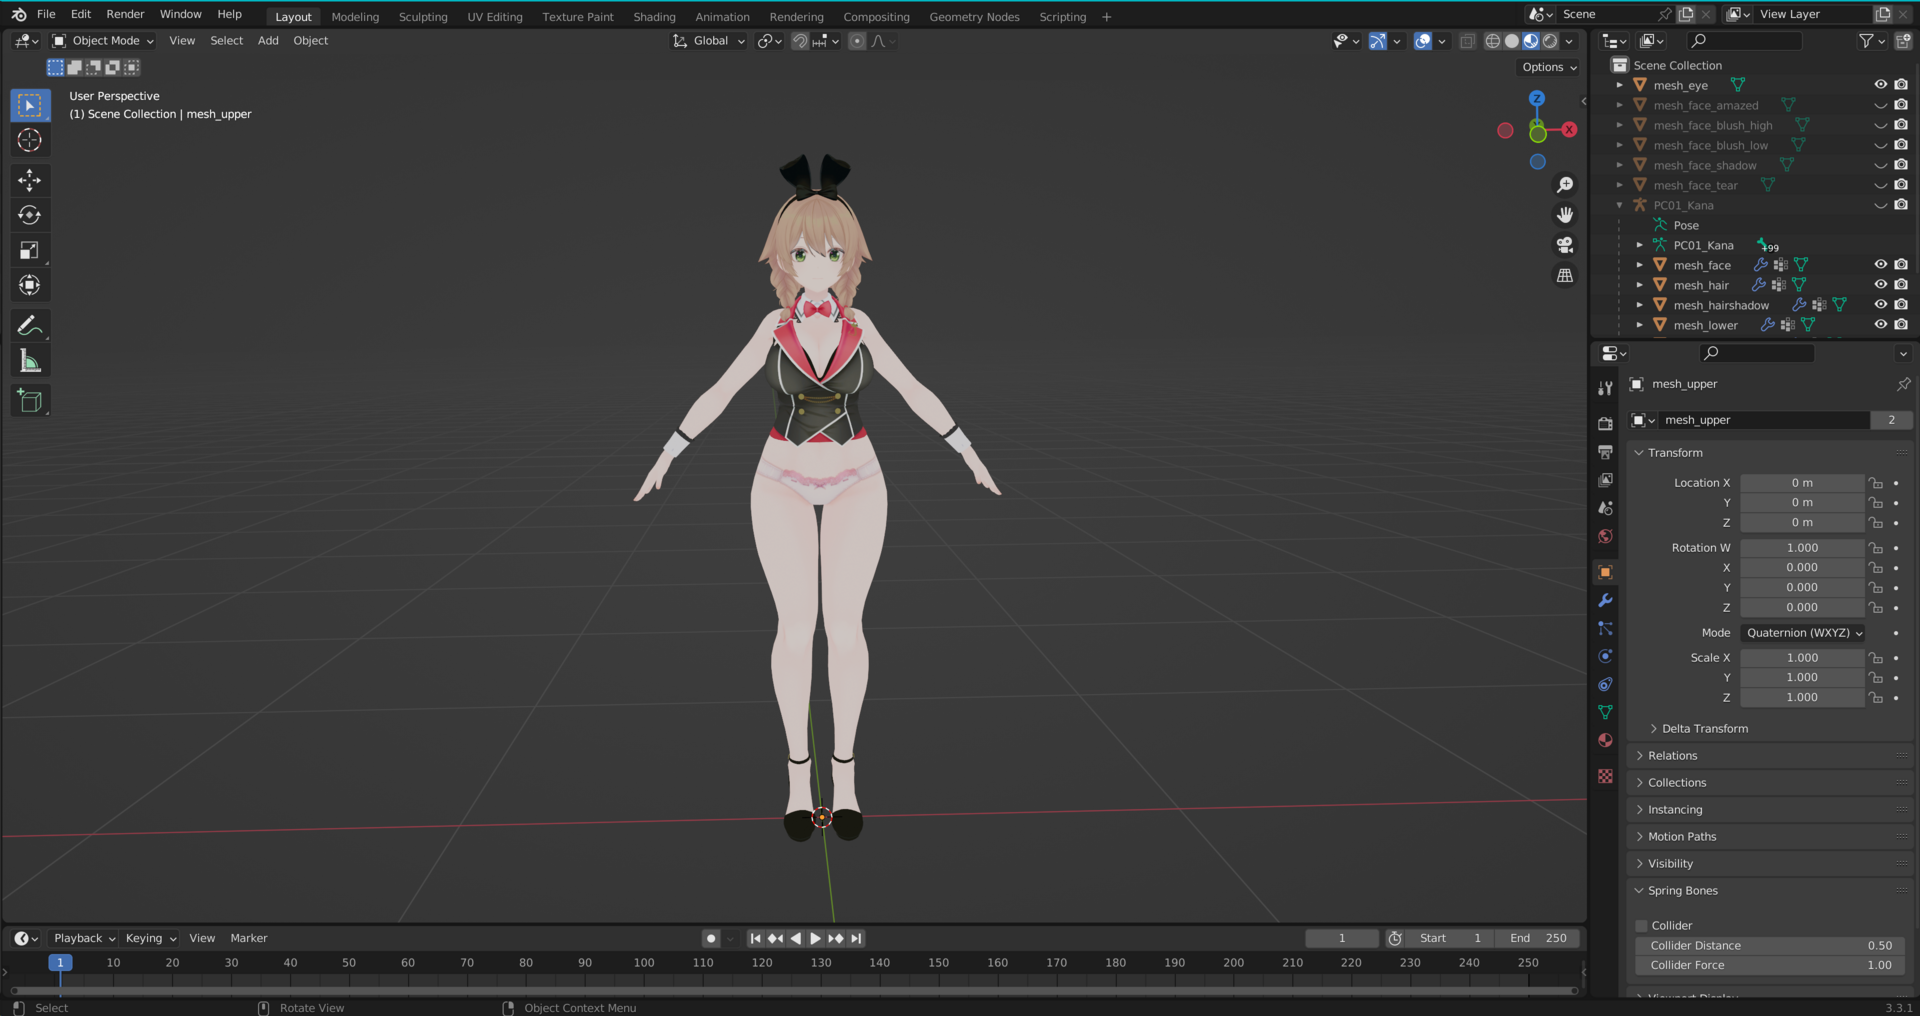
Task: Open the Object Data properties tab
Action: [1605, 712]
